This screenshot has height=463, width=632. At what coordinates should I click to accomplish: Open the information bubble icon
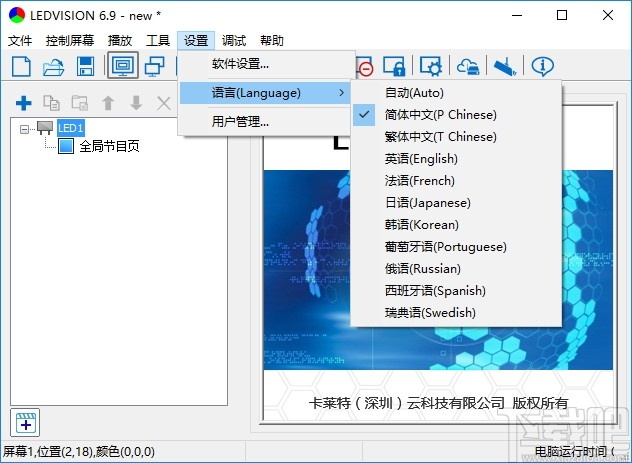coord(542,66)
